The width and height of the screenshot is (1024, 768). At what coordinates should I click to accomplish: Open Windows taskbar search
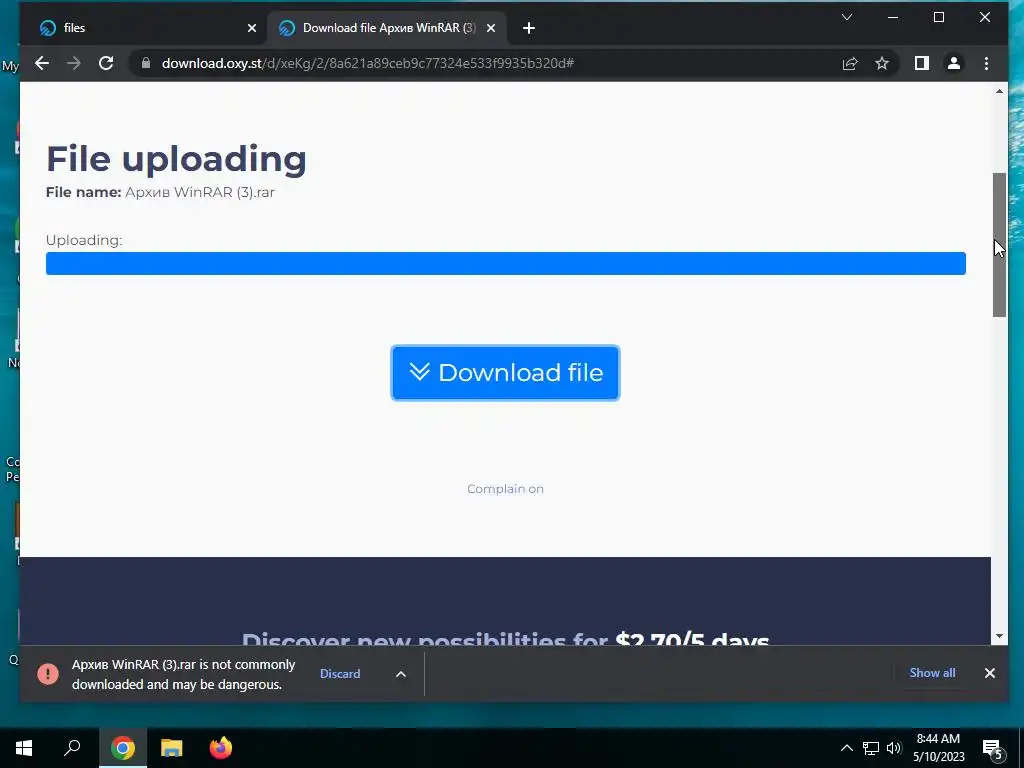(72, 748)
